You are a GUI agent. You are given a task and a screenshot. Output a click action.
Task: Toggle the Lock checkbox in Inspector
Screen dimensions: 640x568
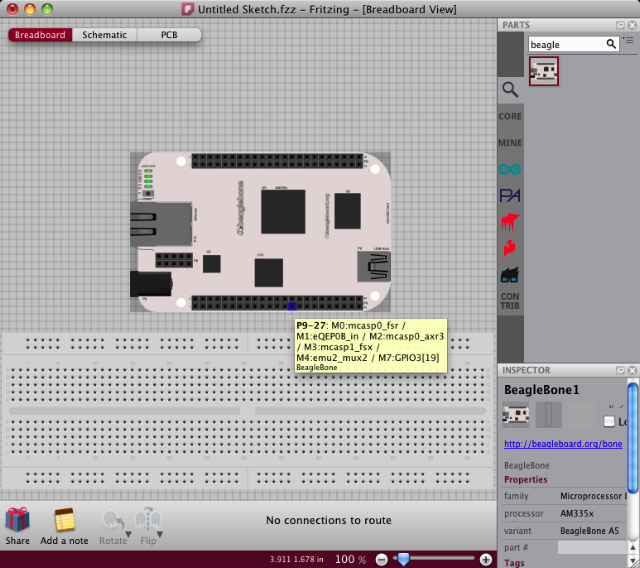[609, 421]
